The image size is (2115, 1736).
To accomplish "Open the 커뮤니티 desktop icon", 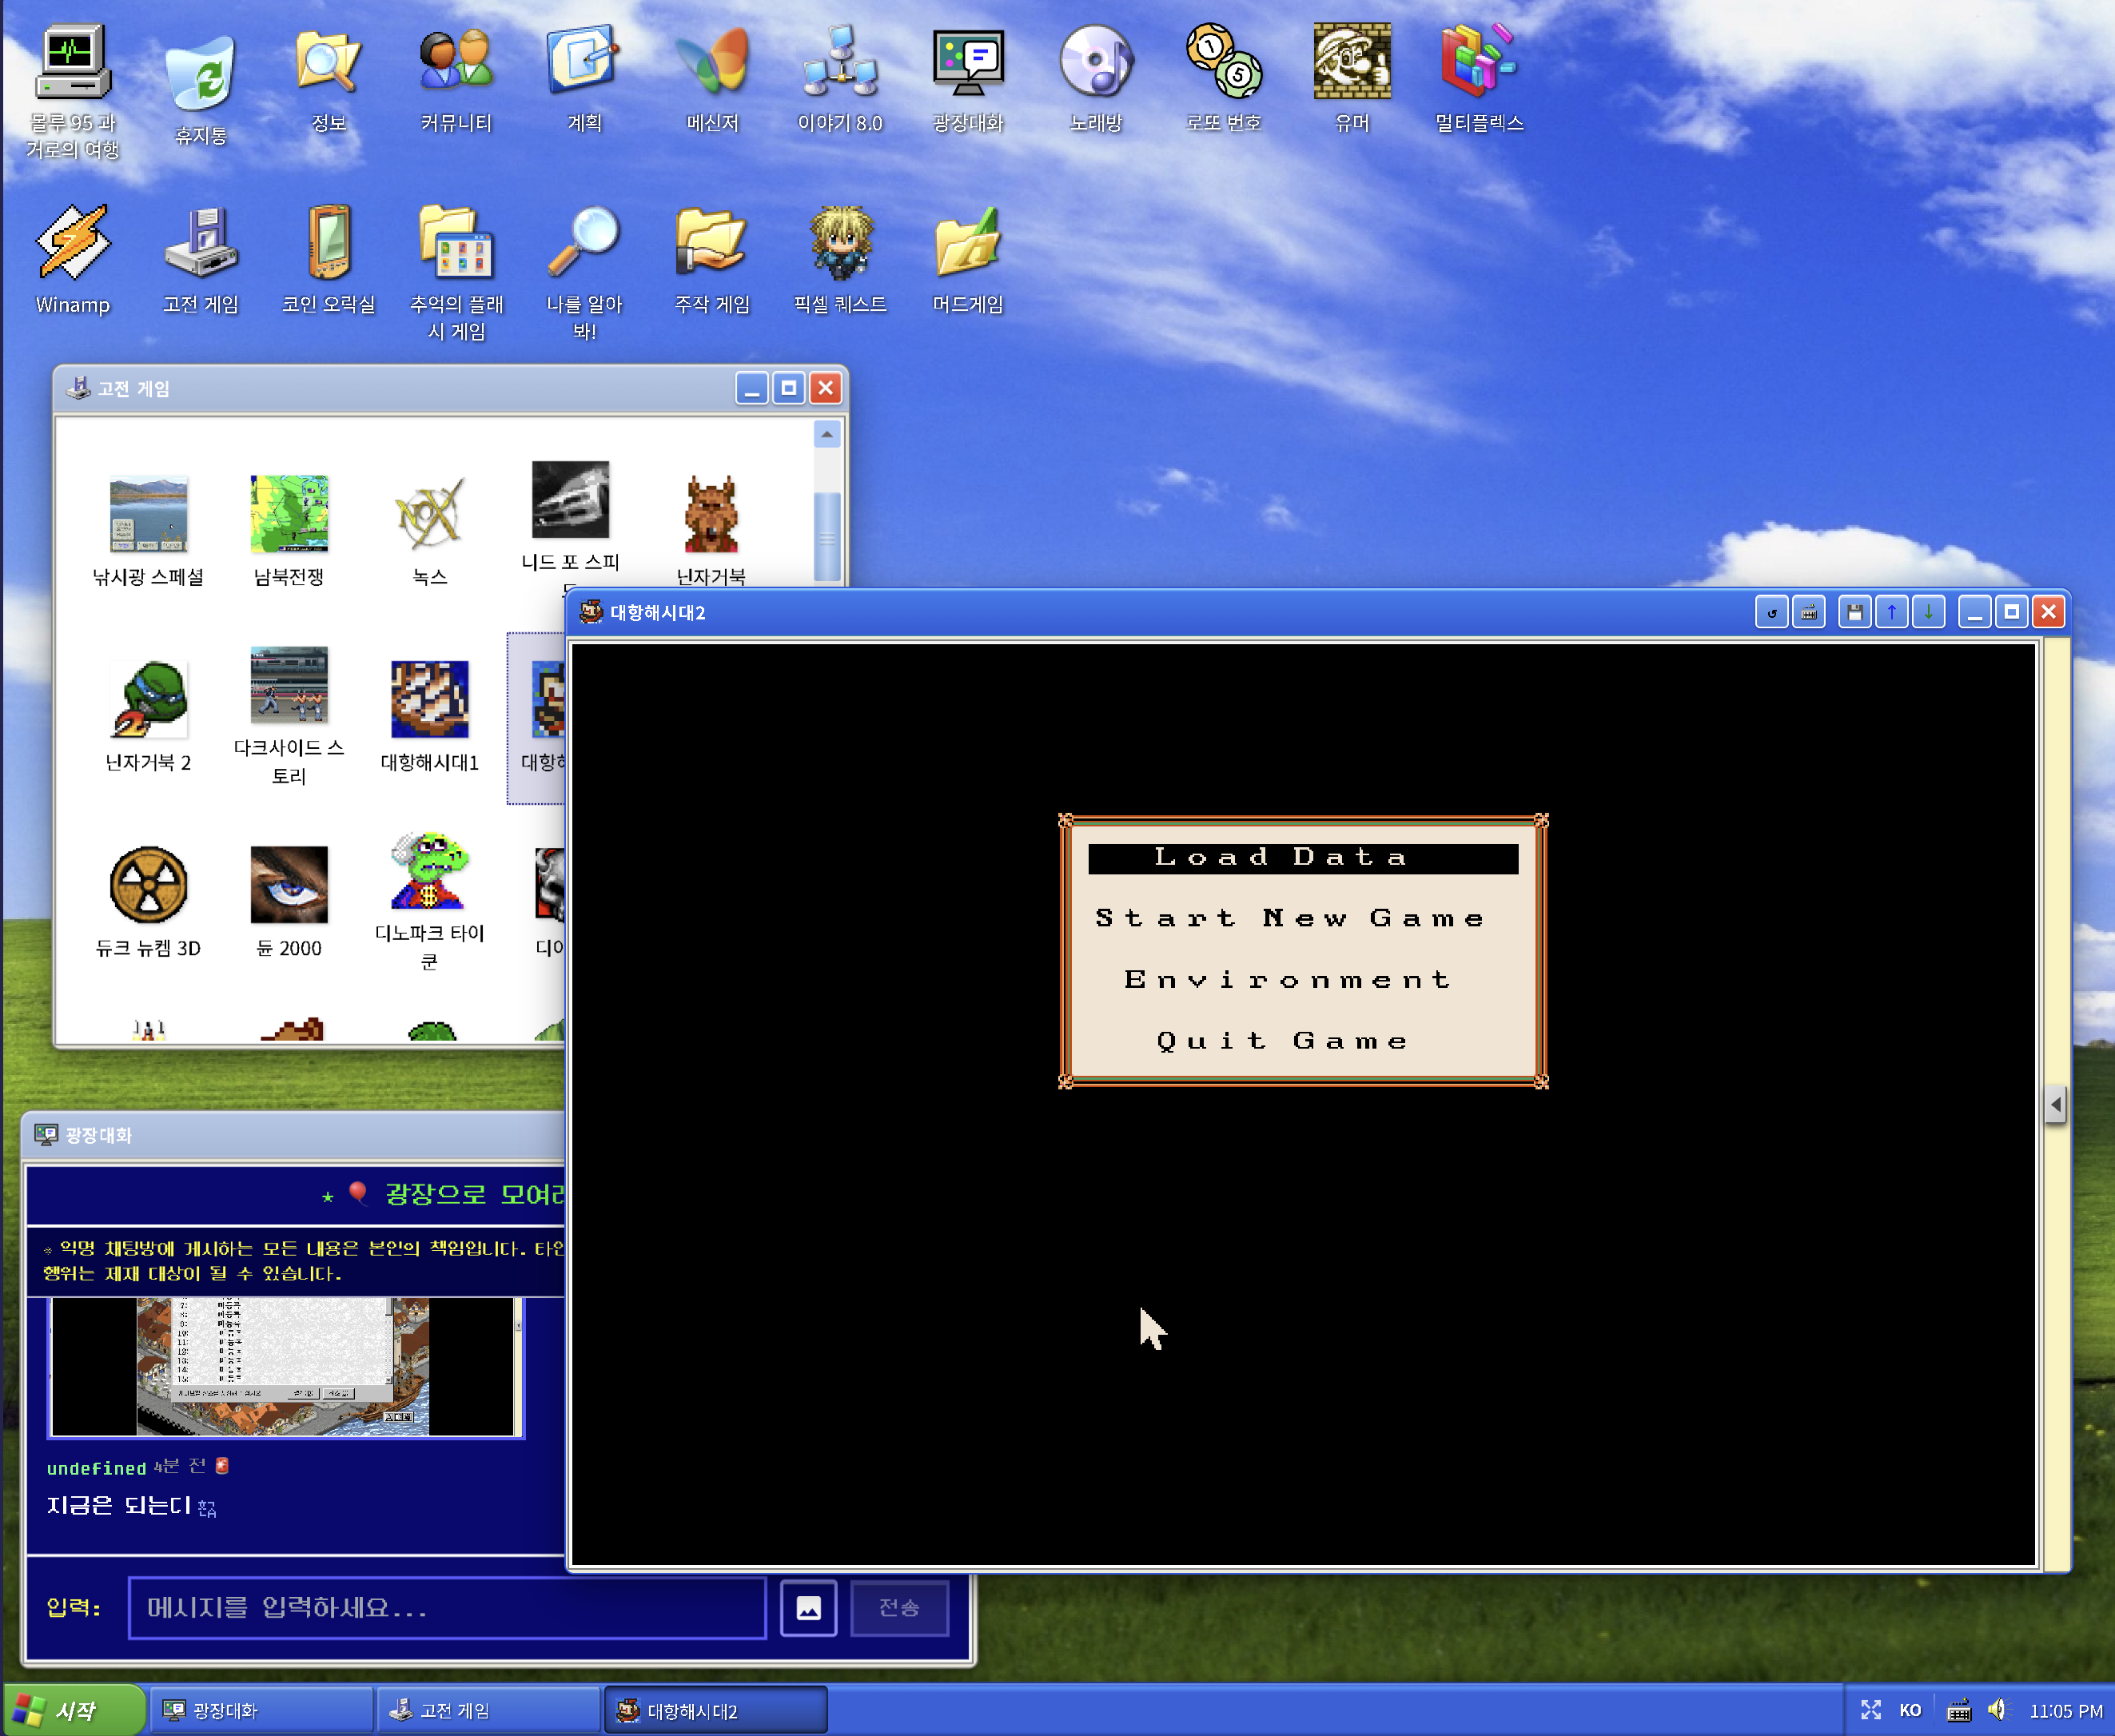I will [456, 79].
